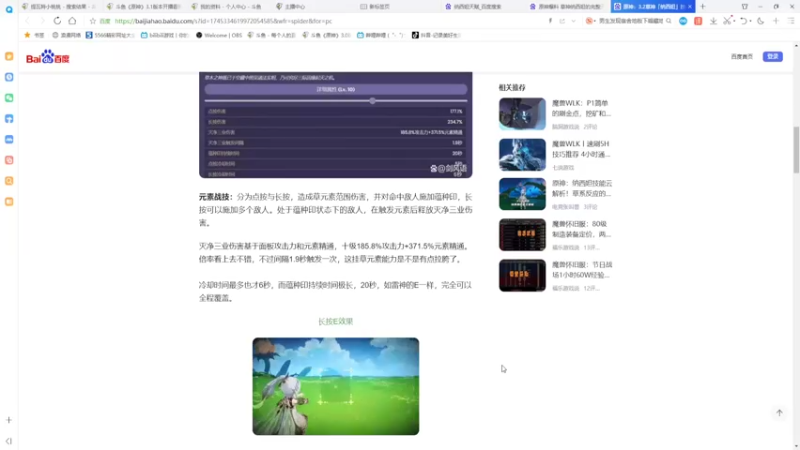Open the 5566 website bookmark
Viewport: 800px width, 450px height.
(110, 35)
